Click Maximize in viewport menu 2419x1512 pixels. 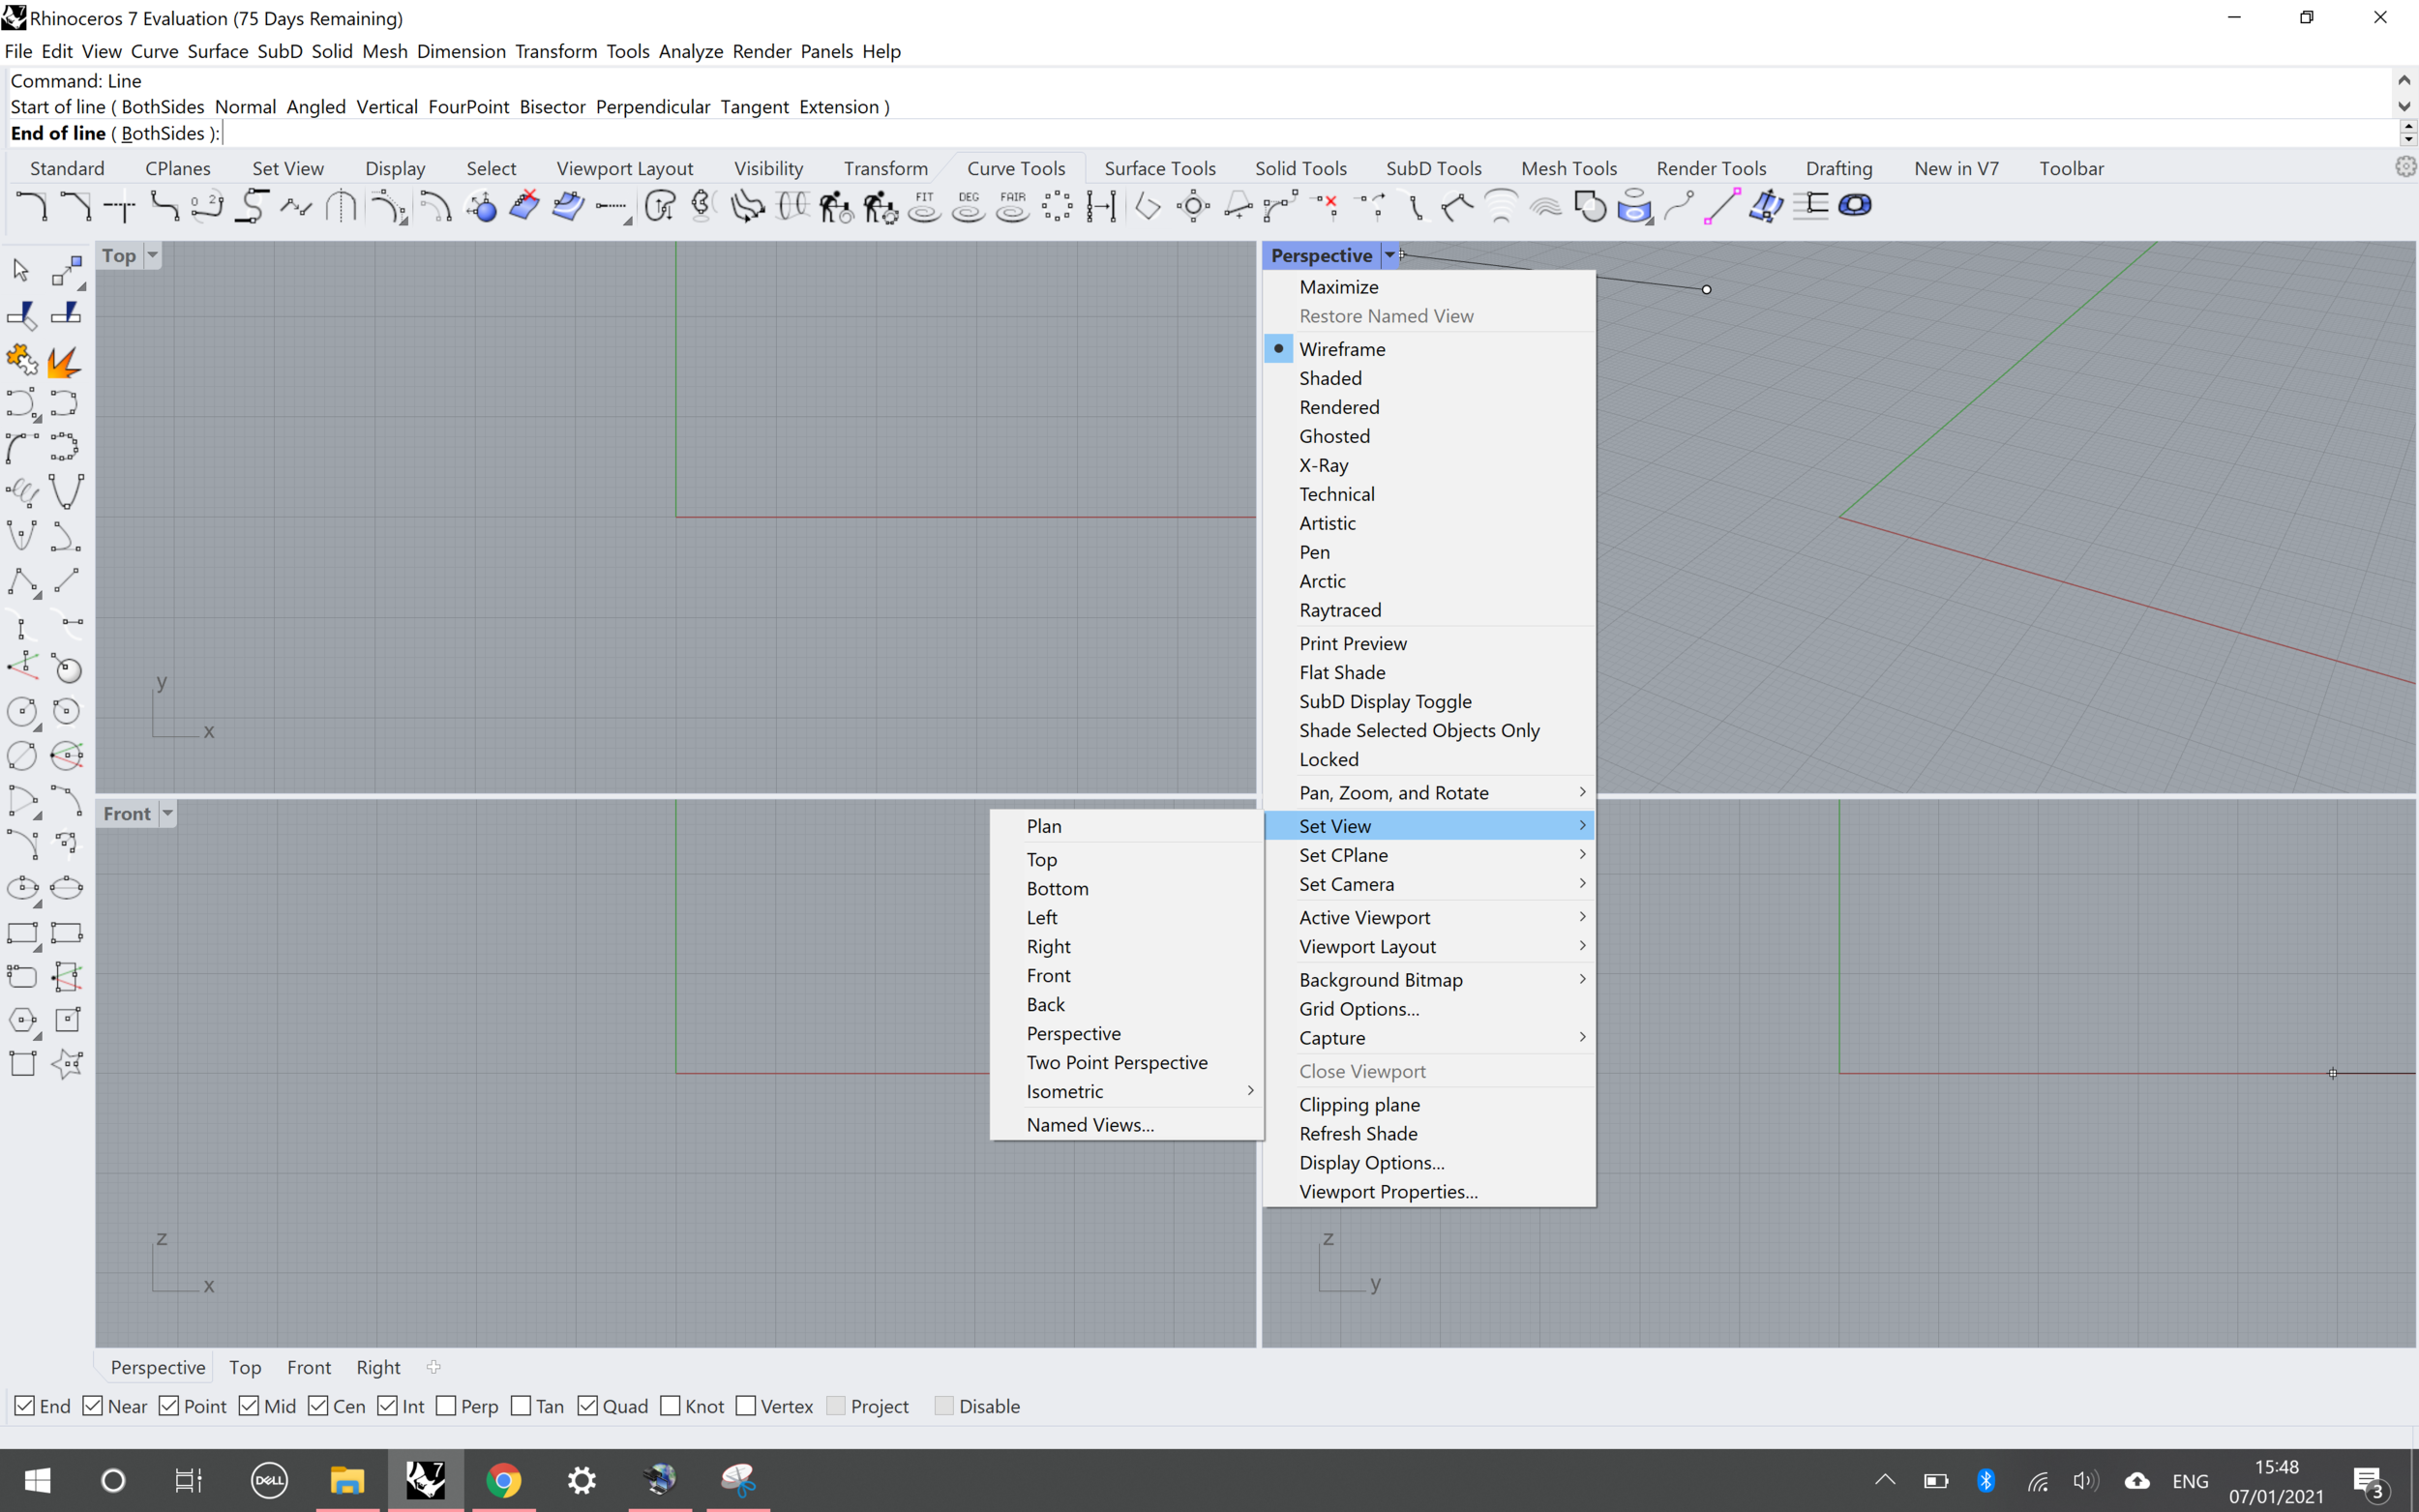(1430, 287)
